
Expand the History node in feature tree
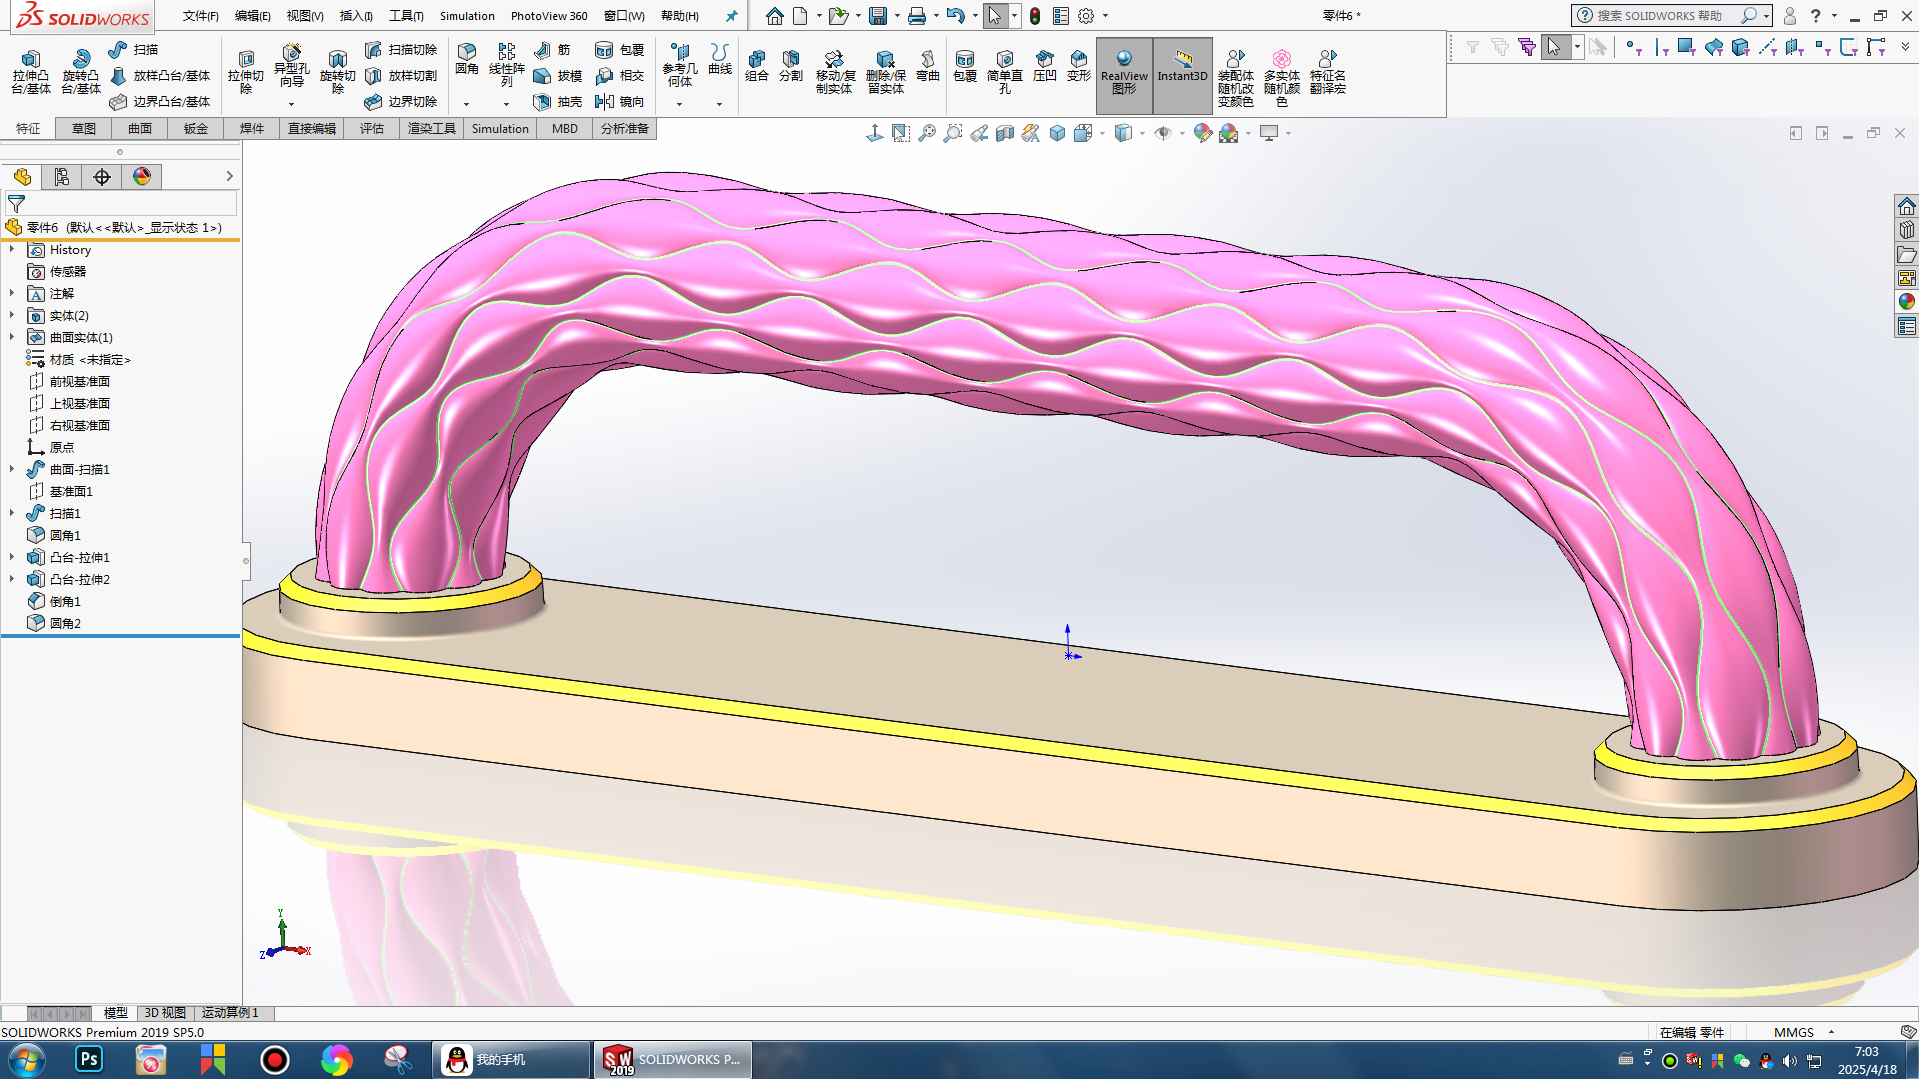click(12, 249)
